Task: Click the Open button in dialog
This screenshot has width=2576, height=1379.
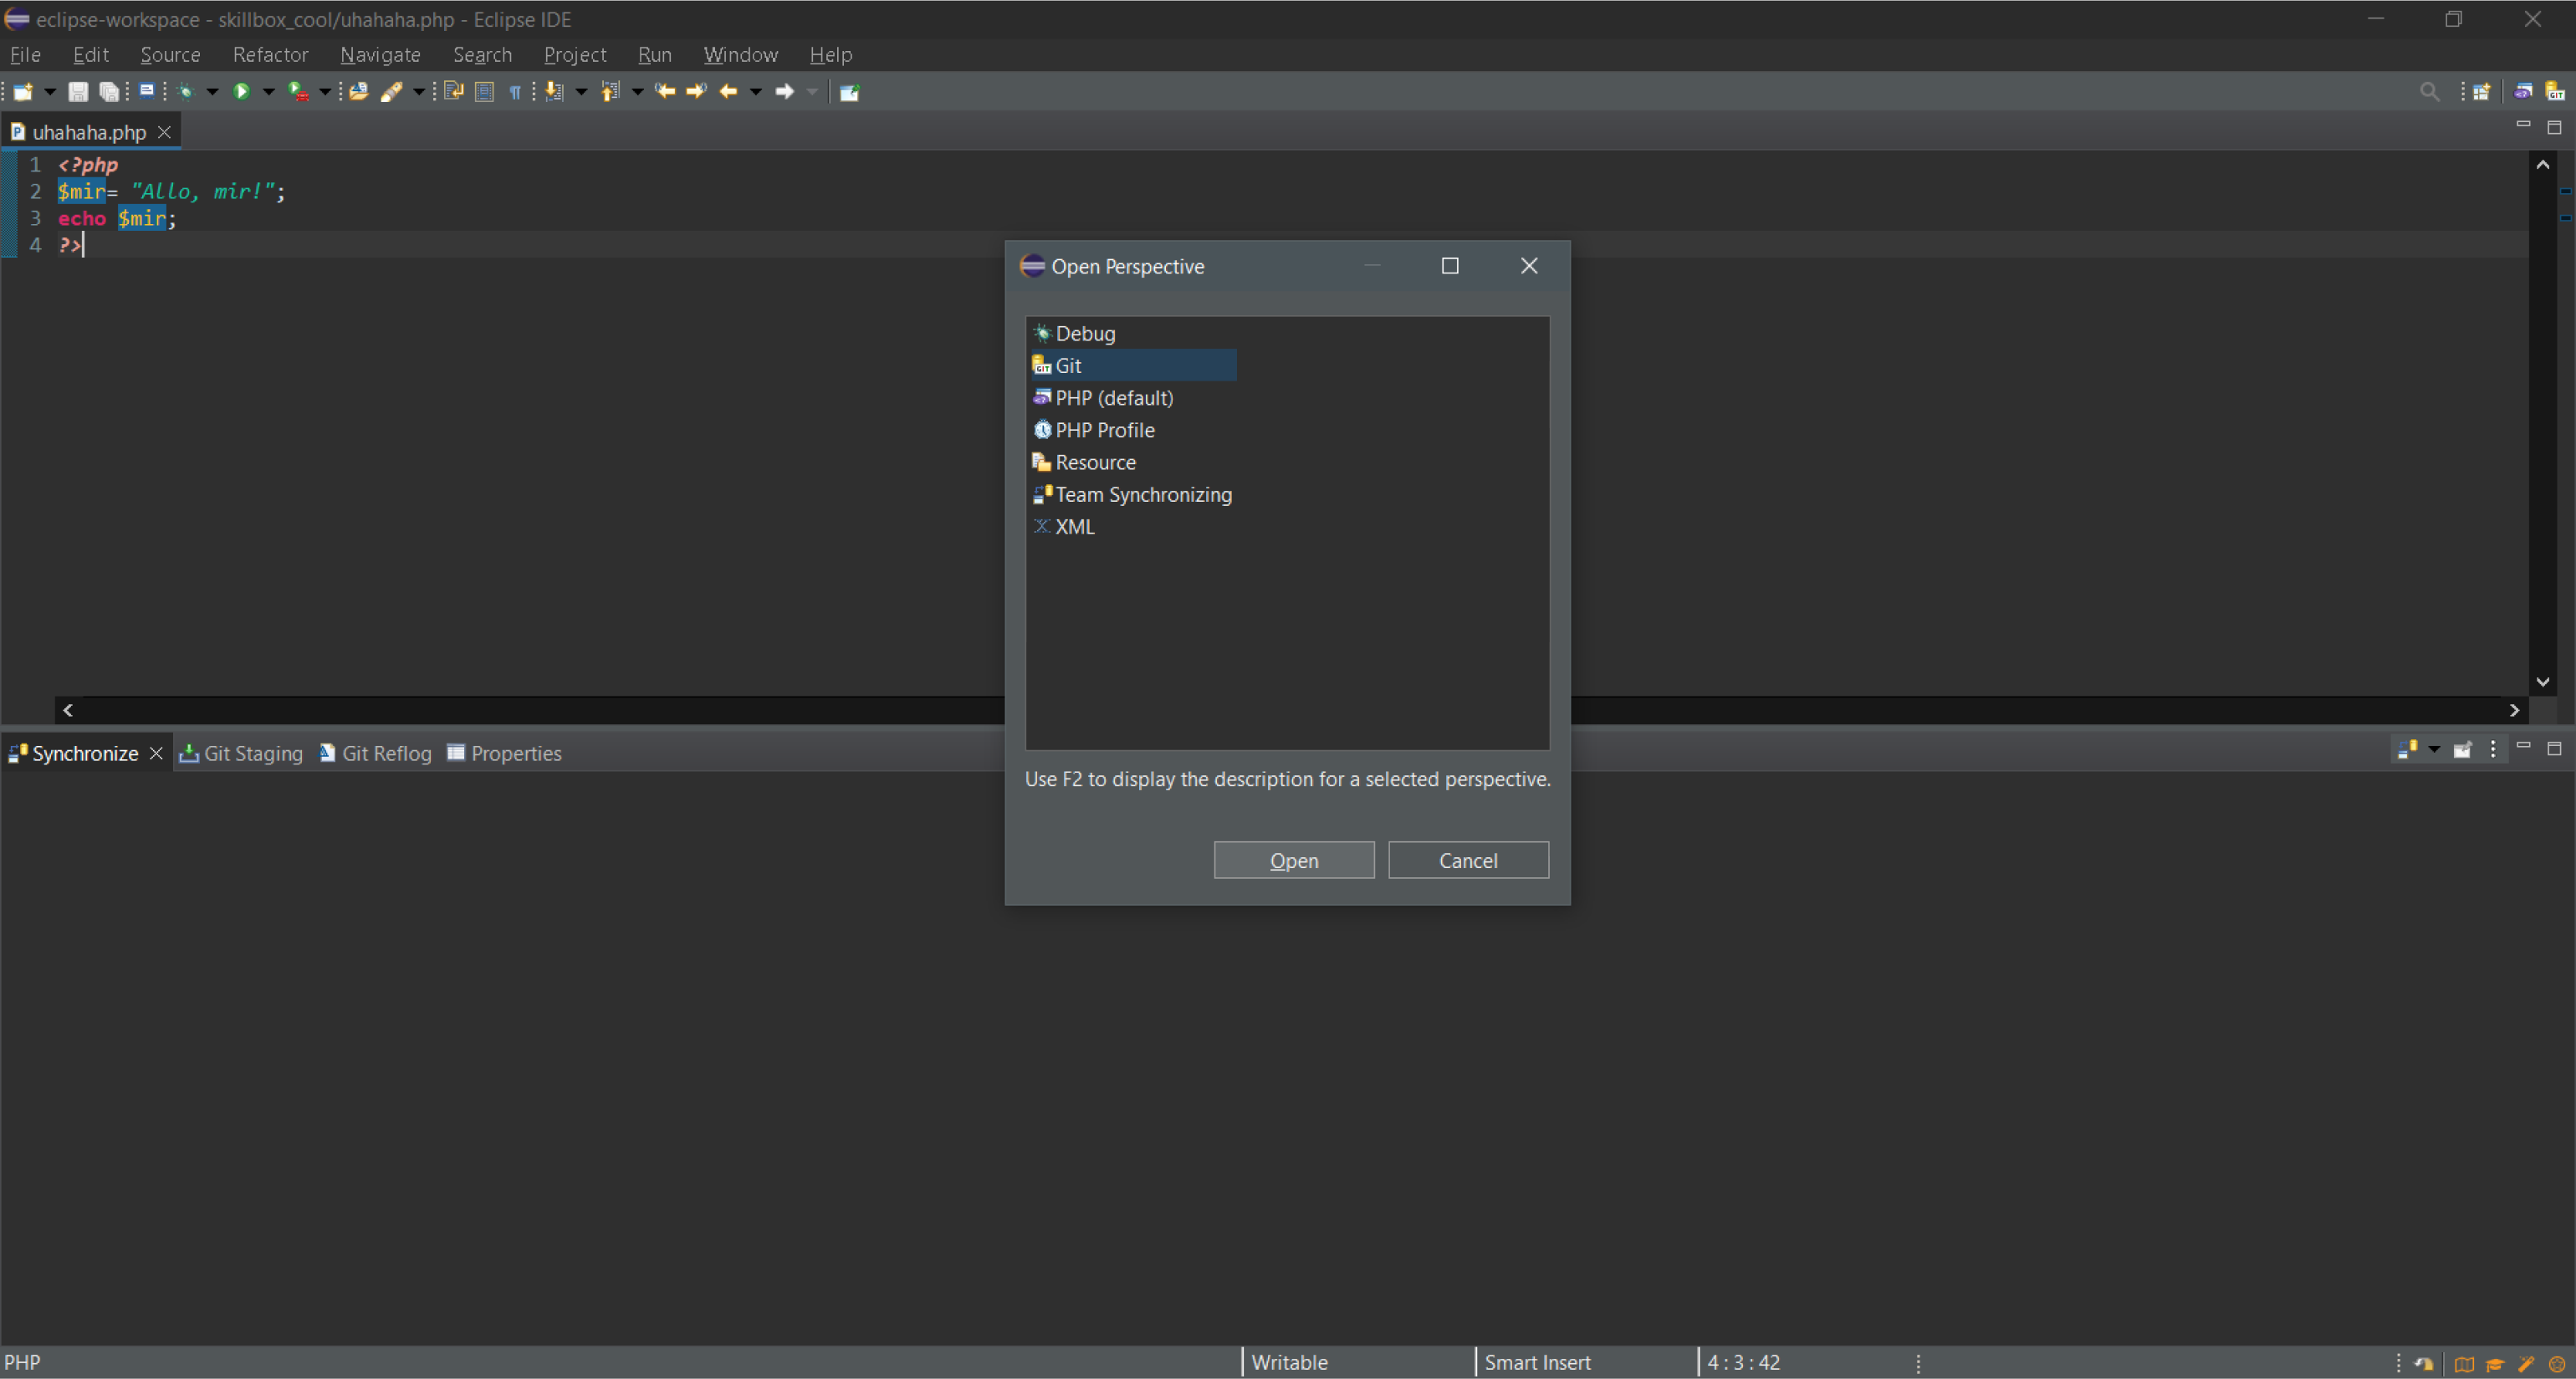Action: pyautogui.click(x=1294, y=860)
